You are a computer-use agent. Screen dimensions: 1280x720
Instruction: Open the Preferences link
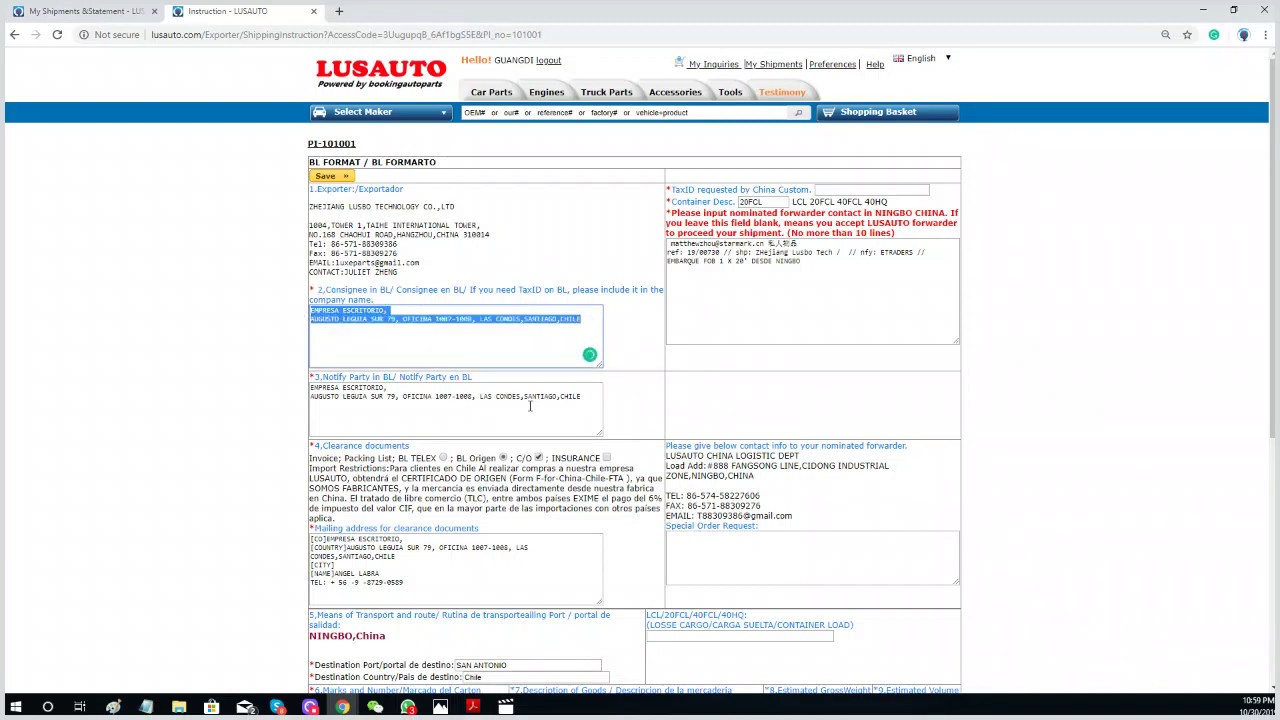(x=832, y=64)
